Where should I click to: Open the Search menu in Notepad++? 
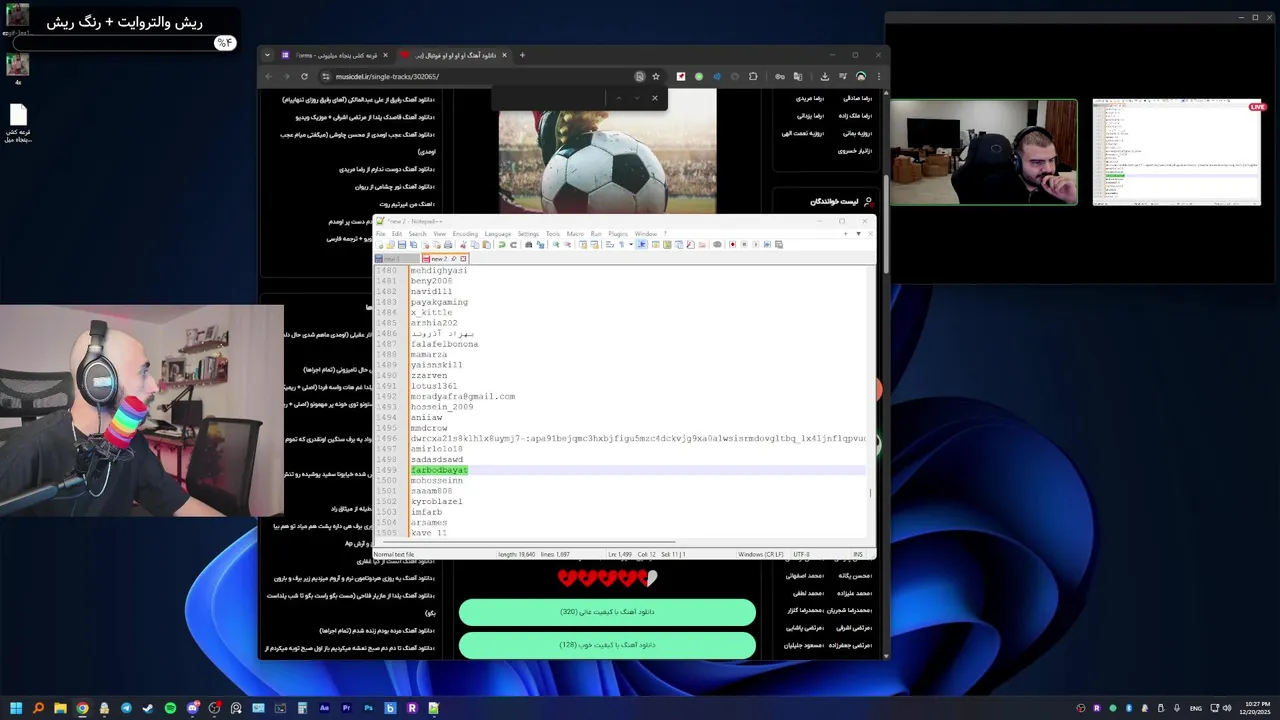coord(417,234)
